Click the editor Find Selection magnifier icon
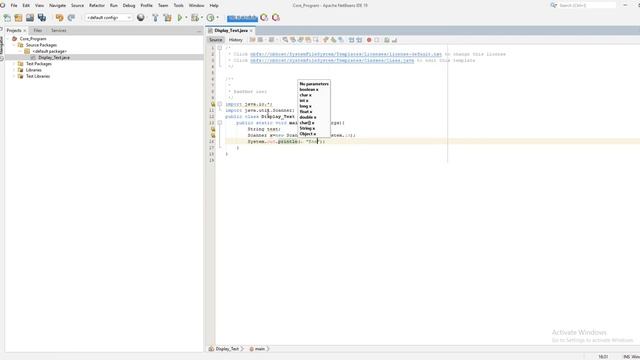The image size is (640, 360). [x=285, y=40]
